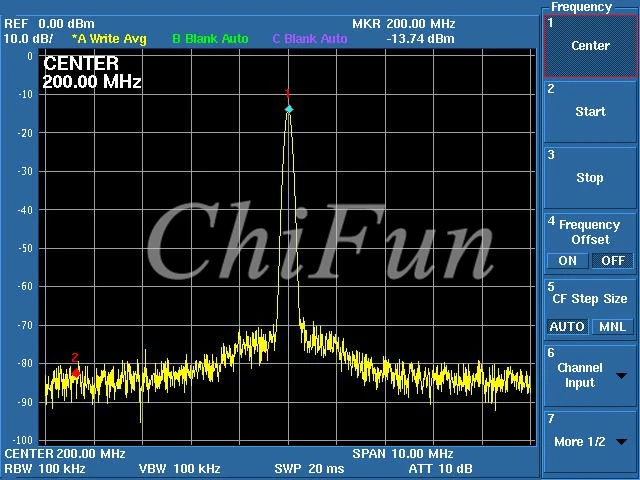This screenshot has width=640, height=480.
Task: Click the 'ATT 10 dB' readout
Action: [440, 469]
